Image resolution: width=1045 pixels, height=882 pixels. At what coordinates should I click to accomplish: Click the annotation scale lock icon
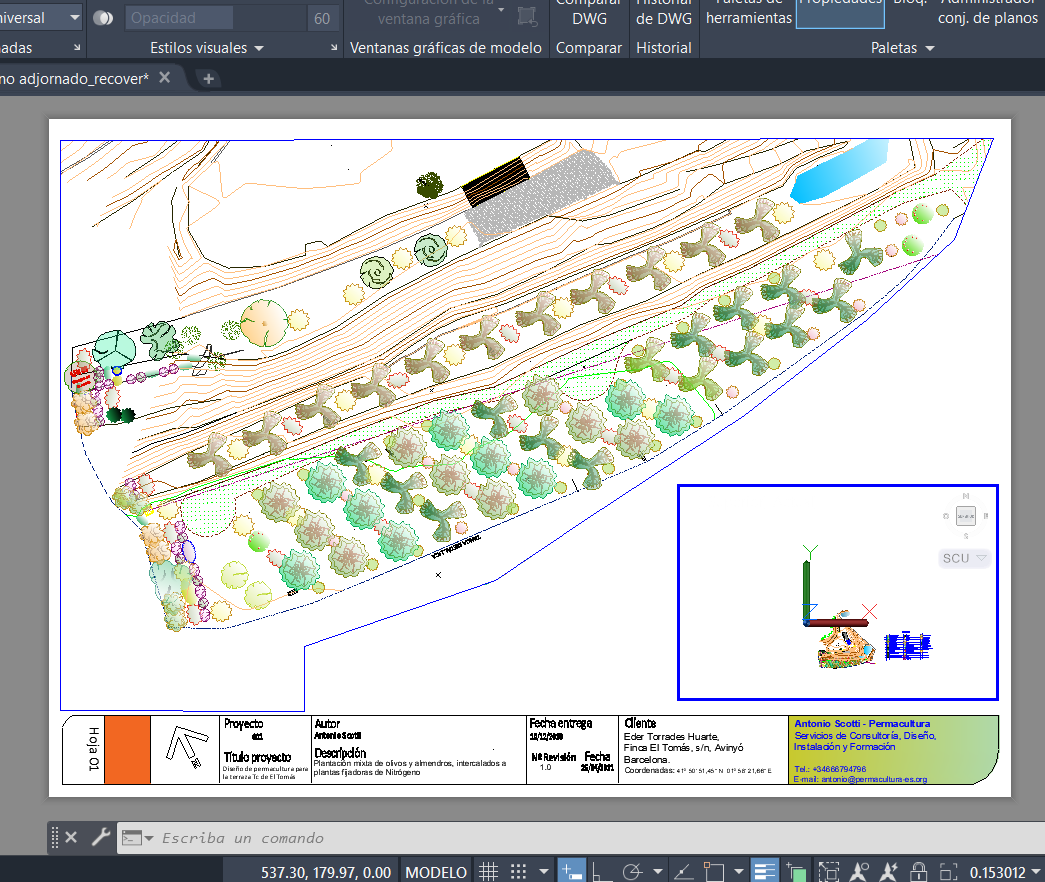pyautogui.click(x=920, y=871)
